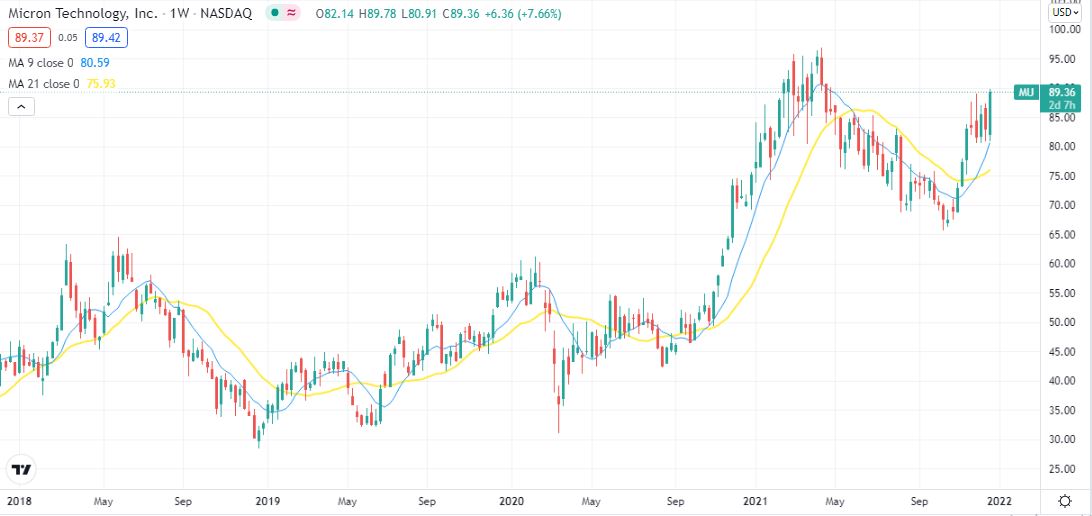Click the current price label 89.36

(x=1063, y=91)
